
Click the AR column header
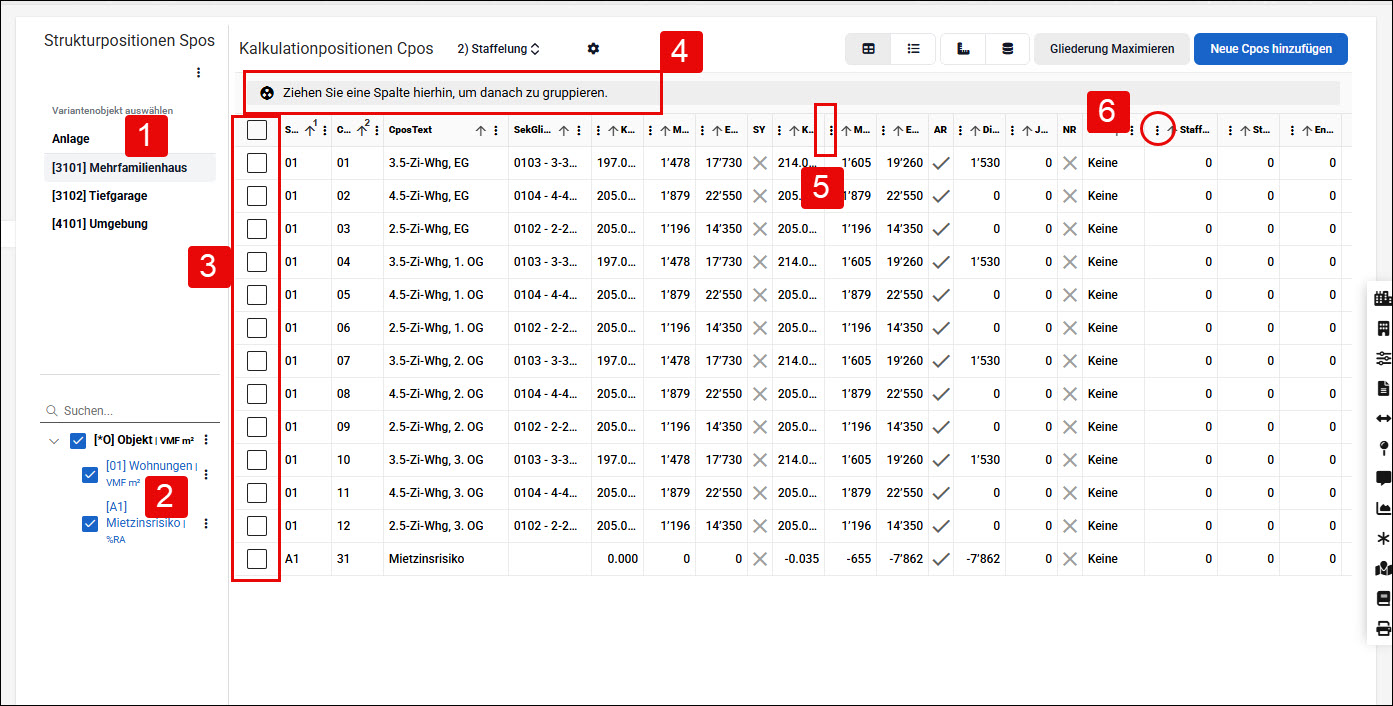click(940, 131)
